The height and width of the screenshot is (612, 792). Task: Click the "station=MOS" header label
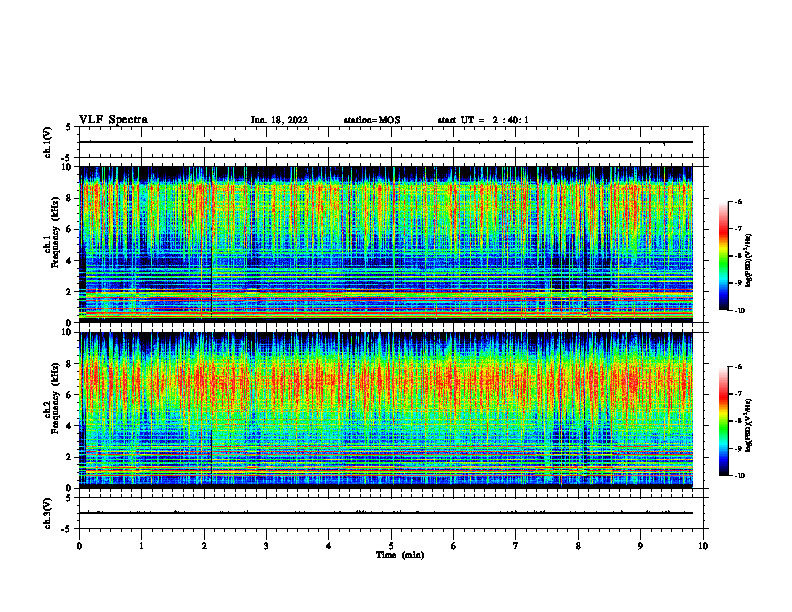click(x=372, y=120)
